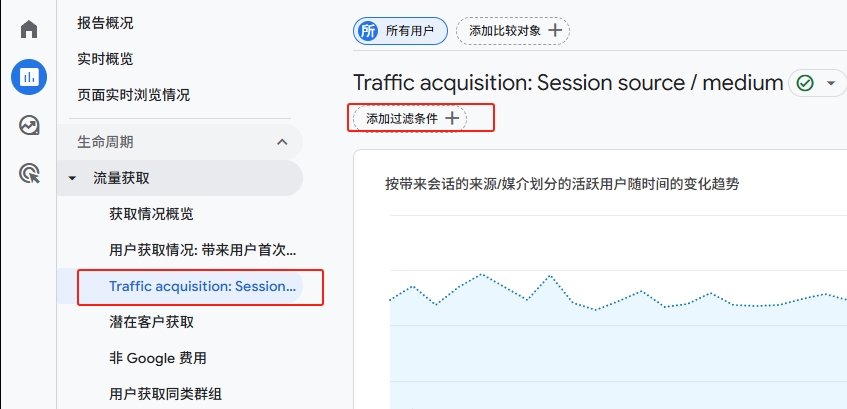
Task: Click the plus icon in 添加过滤条件
Action: pos(452,118)
